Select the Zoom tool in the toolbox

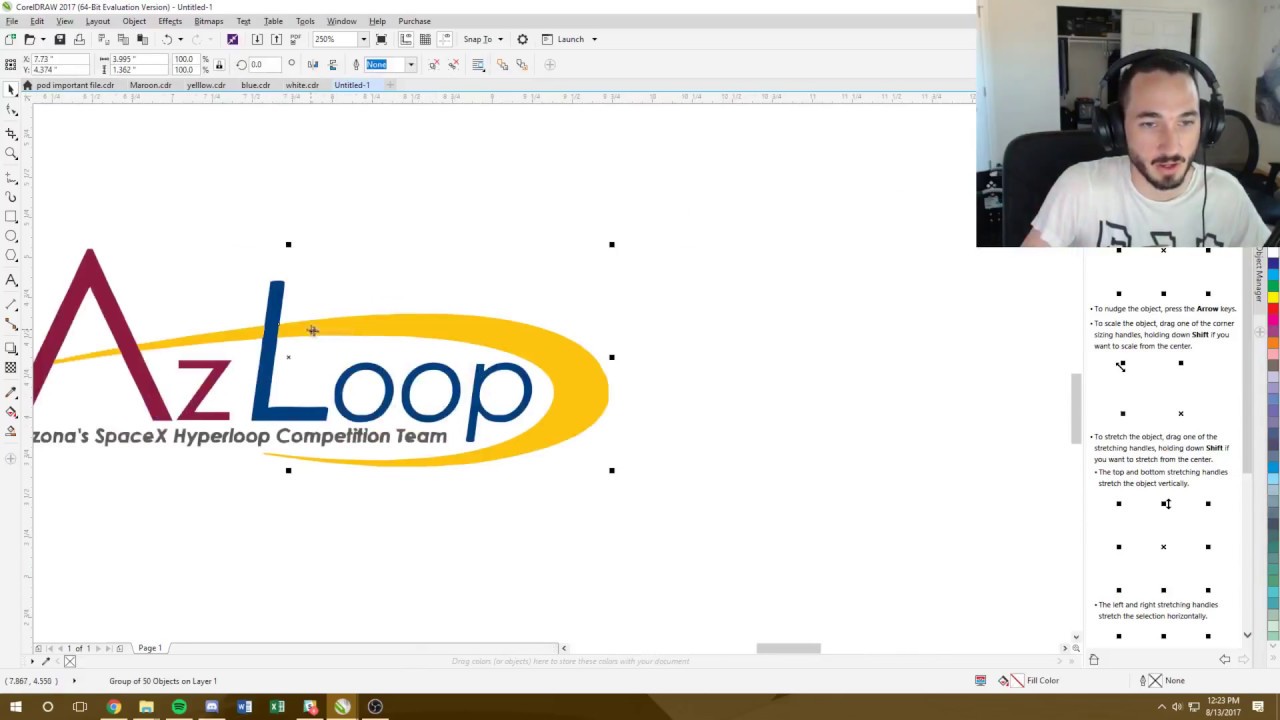click(12, 152)
